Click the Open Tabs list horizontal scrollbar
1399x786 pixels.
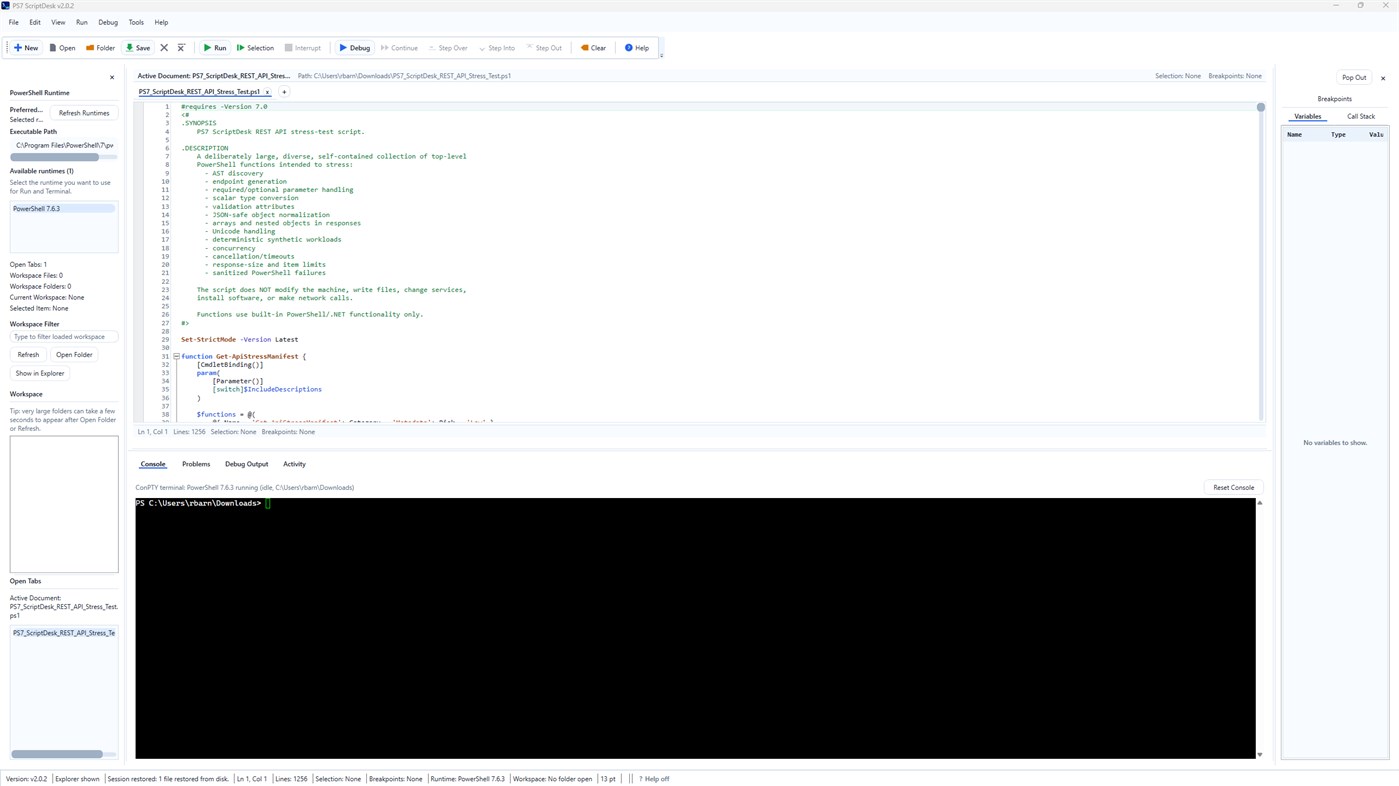57,754
